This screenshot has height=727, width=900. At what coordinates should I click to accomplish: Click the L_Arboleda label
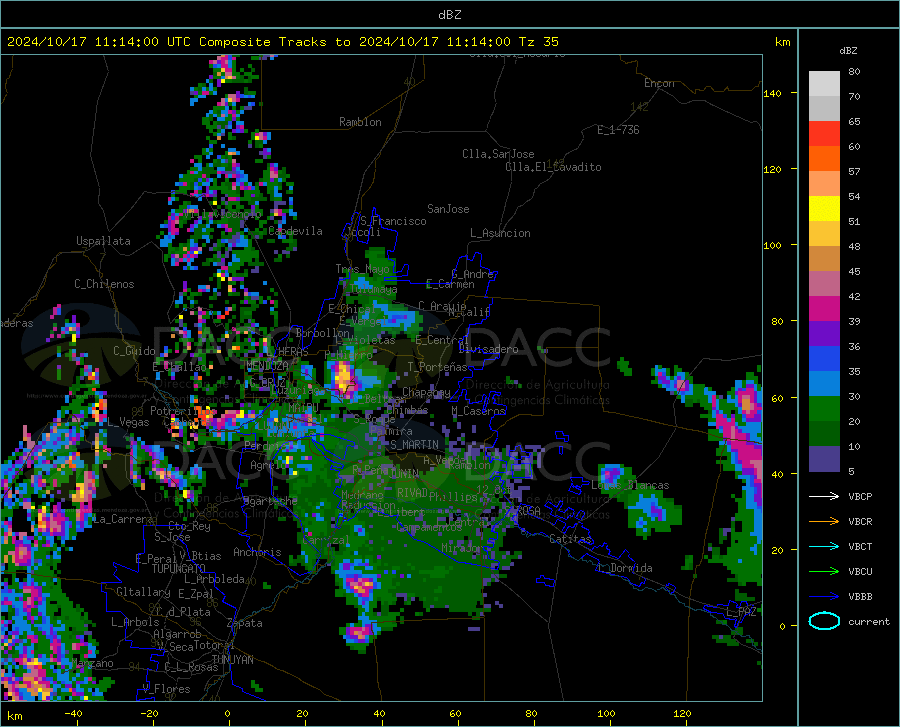coord(214,579)
